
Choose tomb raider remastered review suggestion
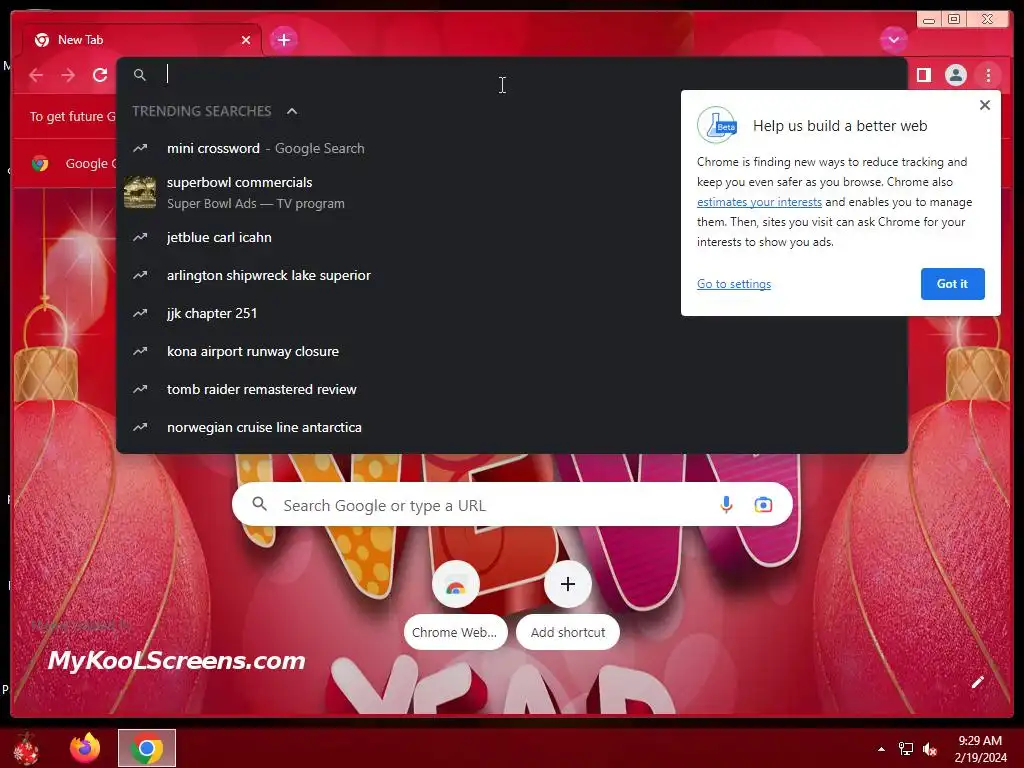(511, 389)
